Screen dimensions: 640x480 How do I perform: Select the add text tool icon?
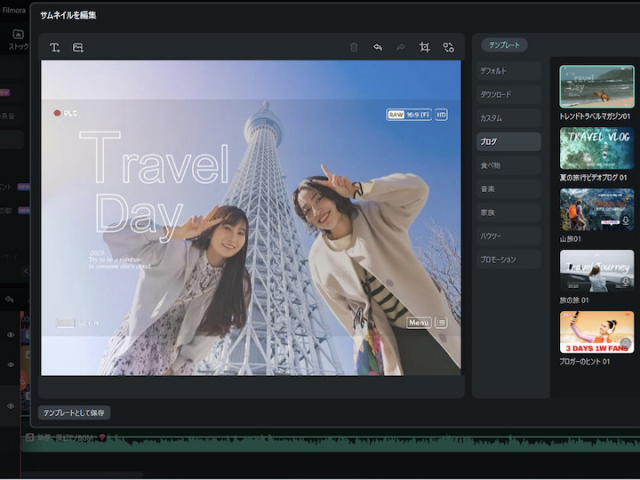[x=55, y=47]
